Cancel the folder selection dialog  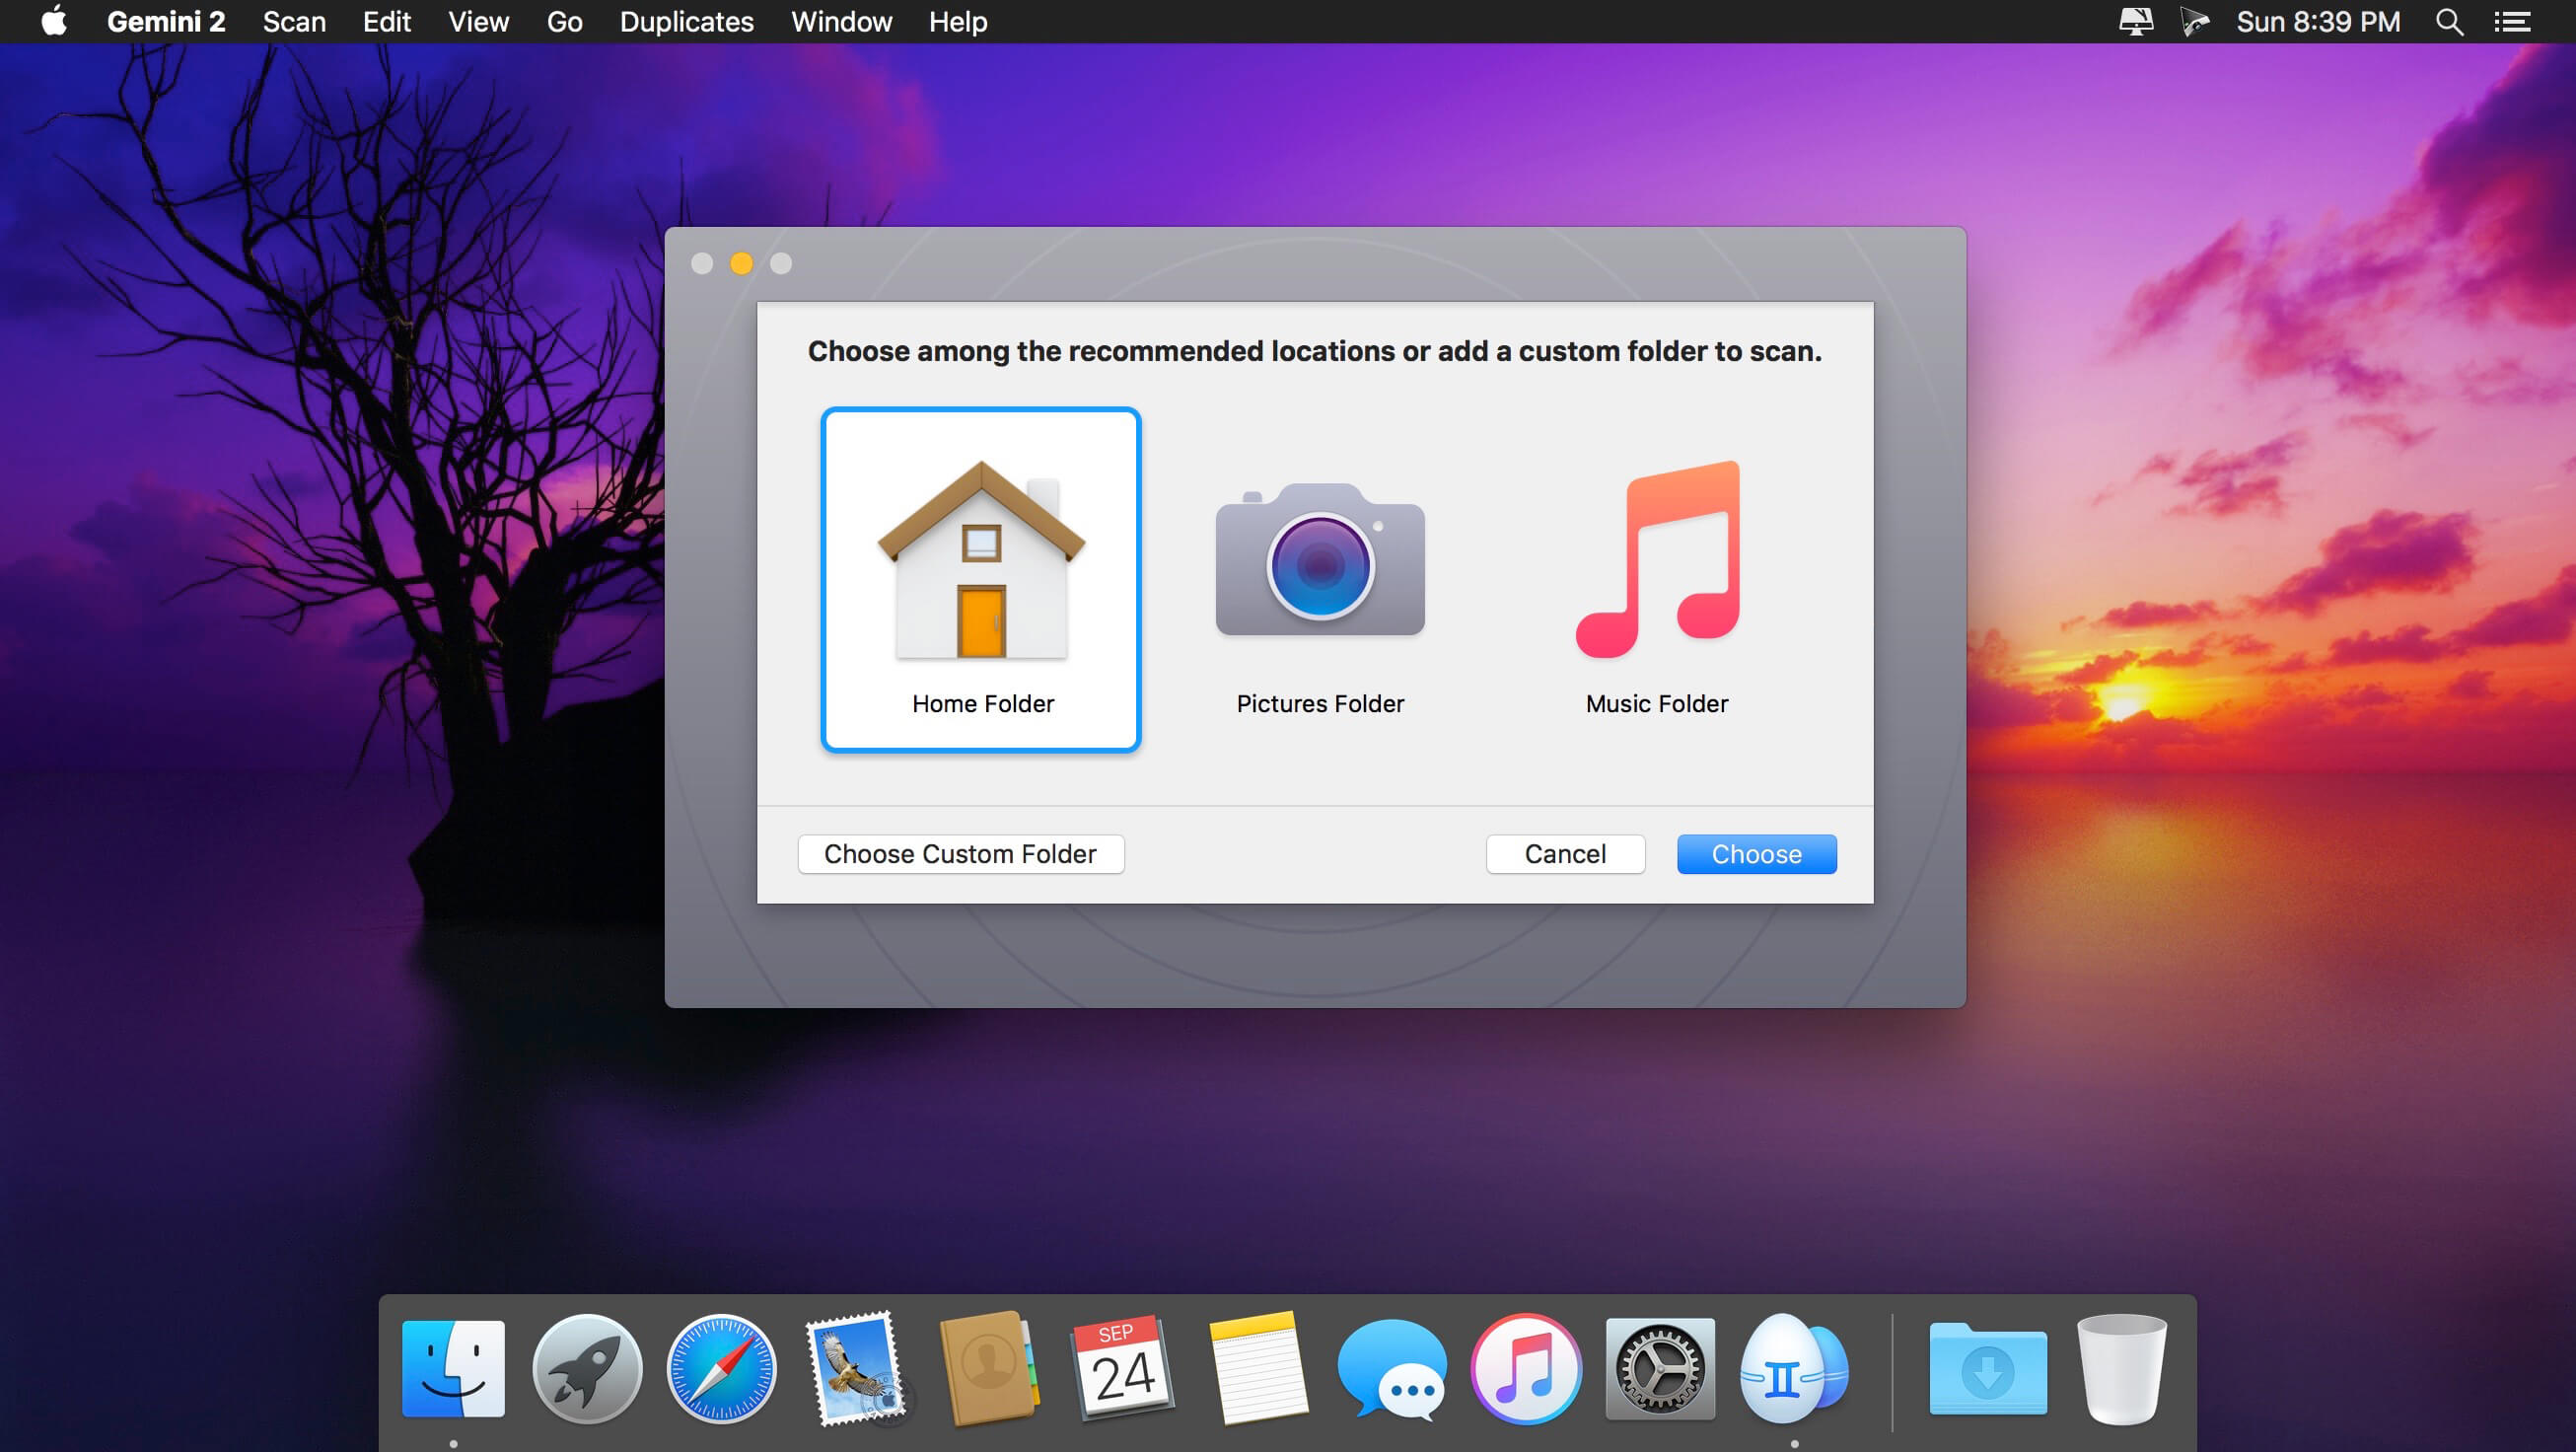pyautogui.click(x=1564, y=852)
